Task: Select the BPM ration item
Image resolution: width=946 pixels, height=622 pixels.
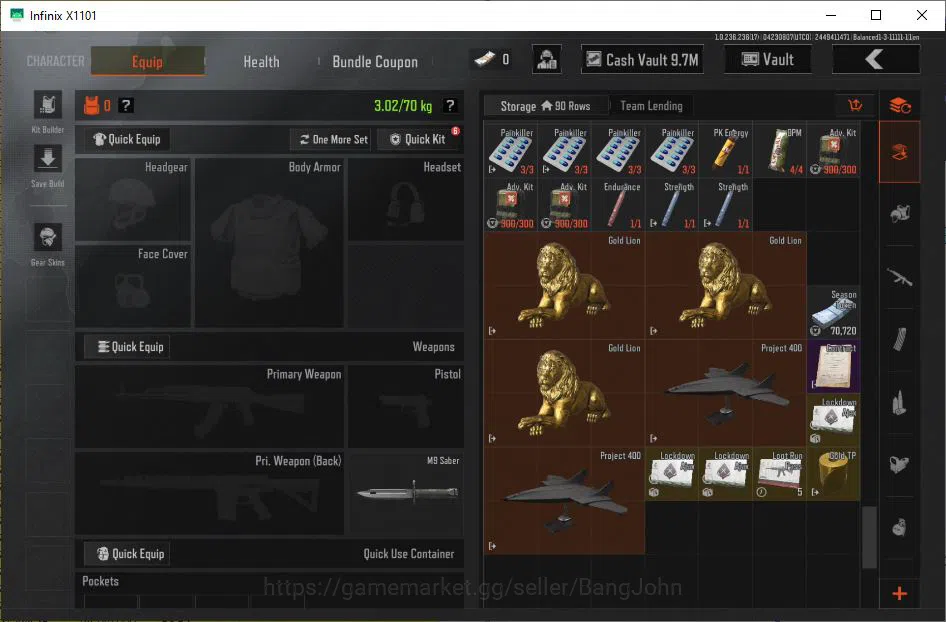Action: [x=779, y=151]
